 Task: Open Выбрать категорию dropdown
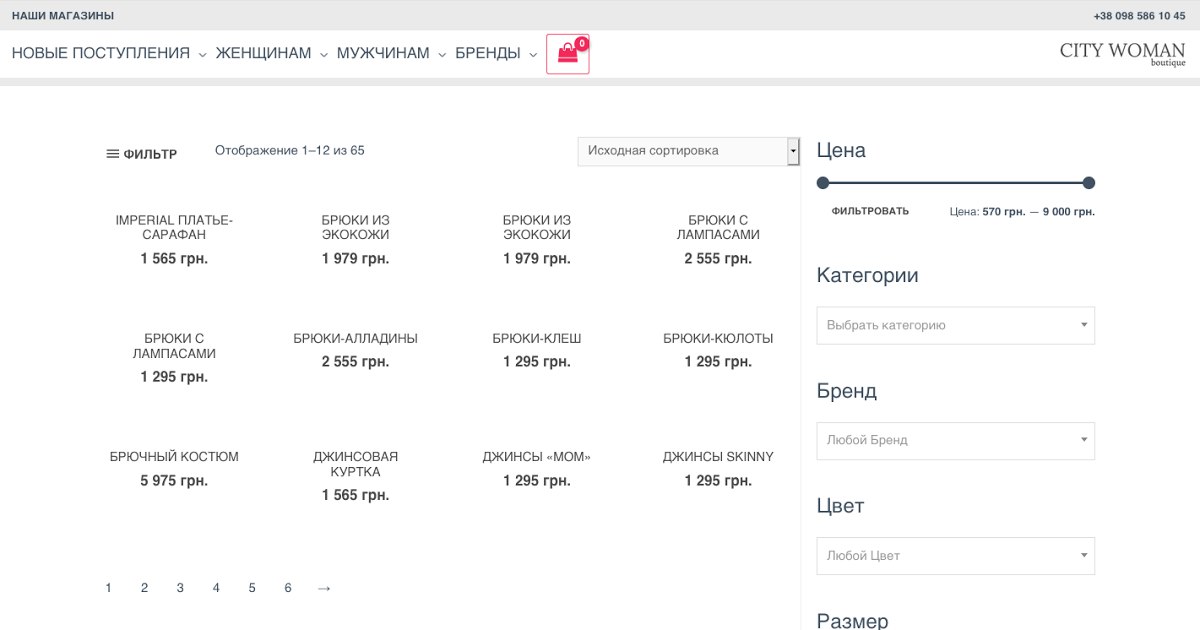(x=956, y=325)
